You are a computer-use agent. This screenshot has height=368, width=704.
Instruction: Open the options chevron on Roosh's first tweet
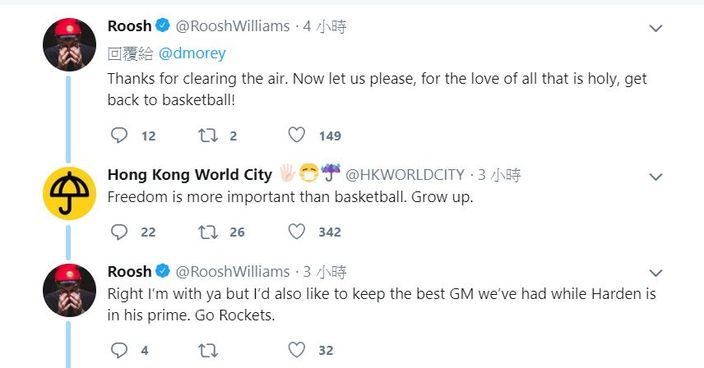[656, 28]
